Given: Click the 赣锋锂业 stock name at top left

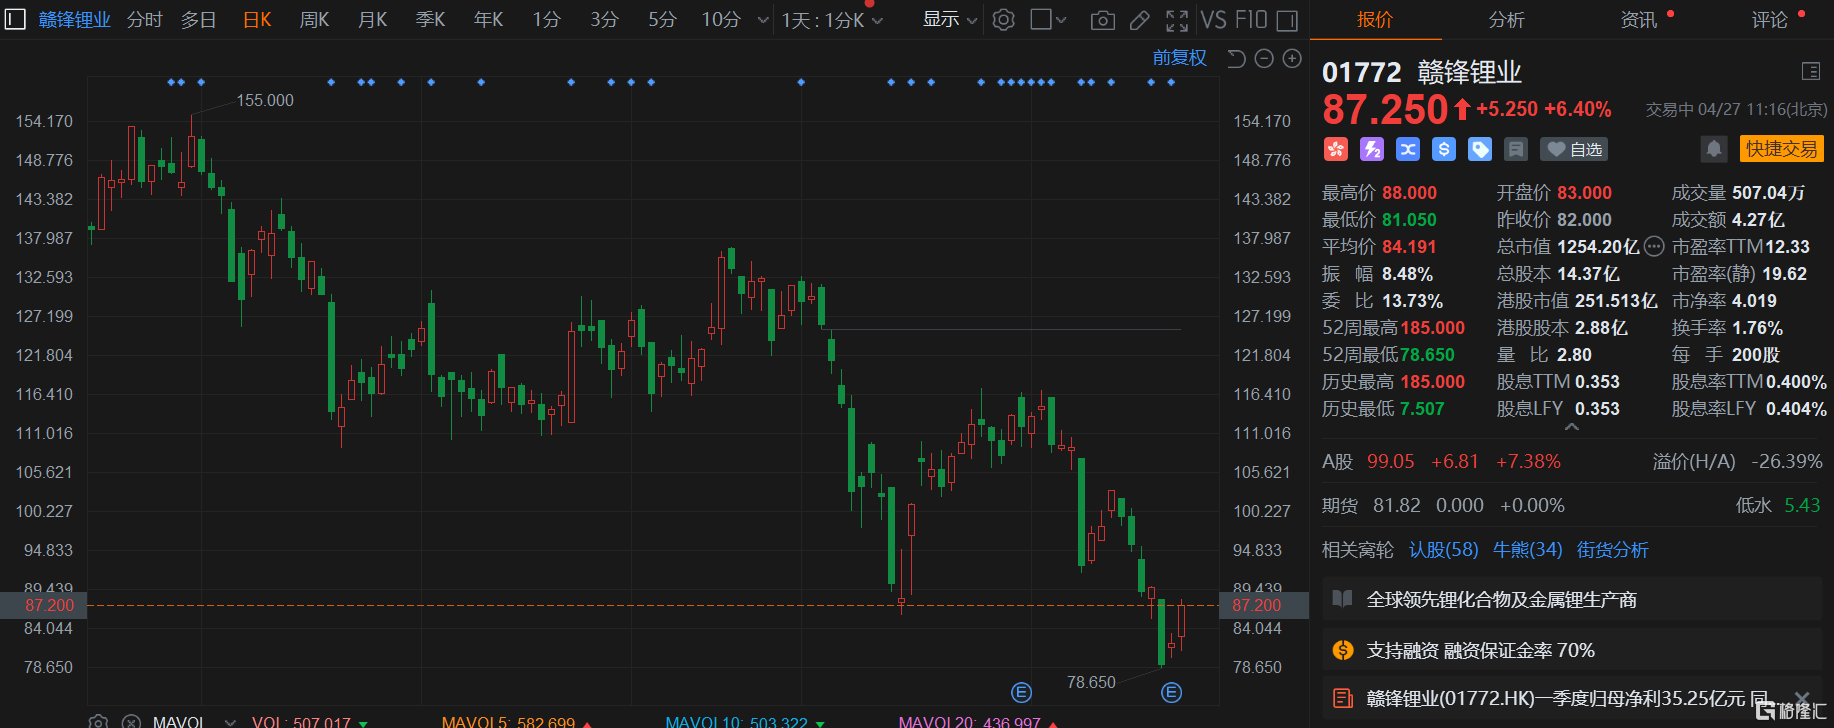Looking at the screenshot, I should coord(74,20).
